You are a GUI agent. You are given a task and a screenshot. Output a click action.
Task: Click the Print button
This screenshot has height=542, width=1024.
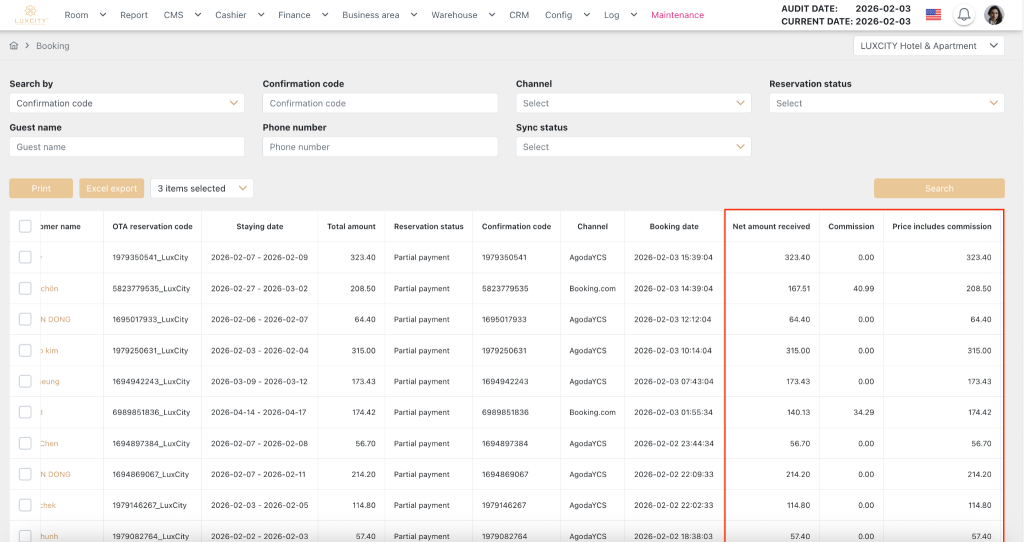coord(41,188)
